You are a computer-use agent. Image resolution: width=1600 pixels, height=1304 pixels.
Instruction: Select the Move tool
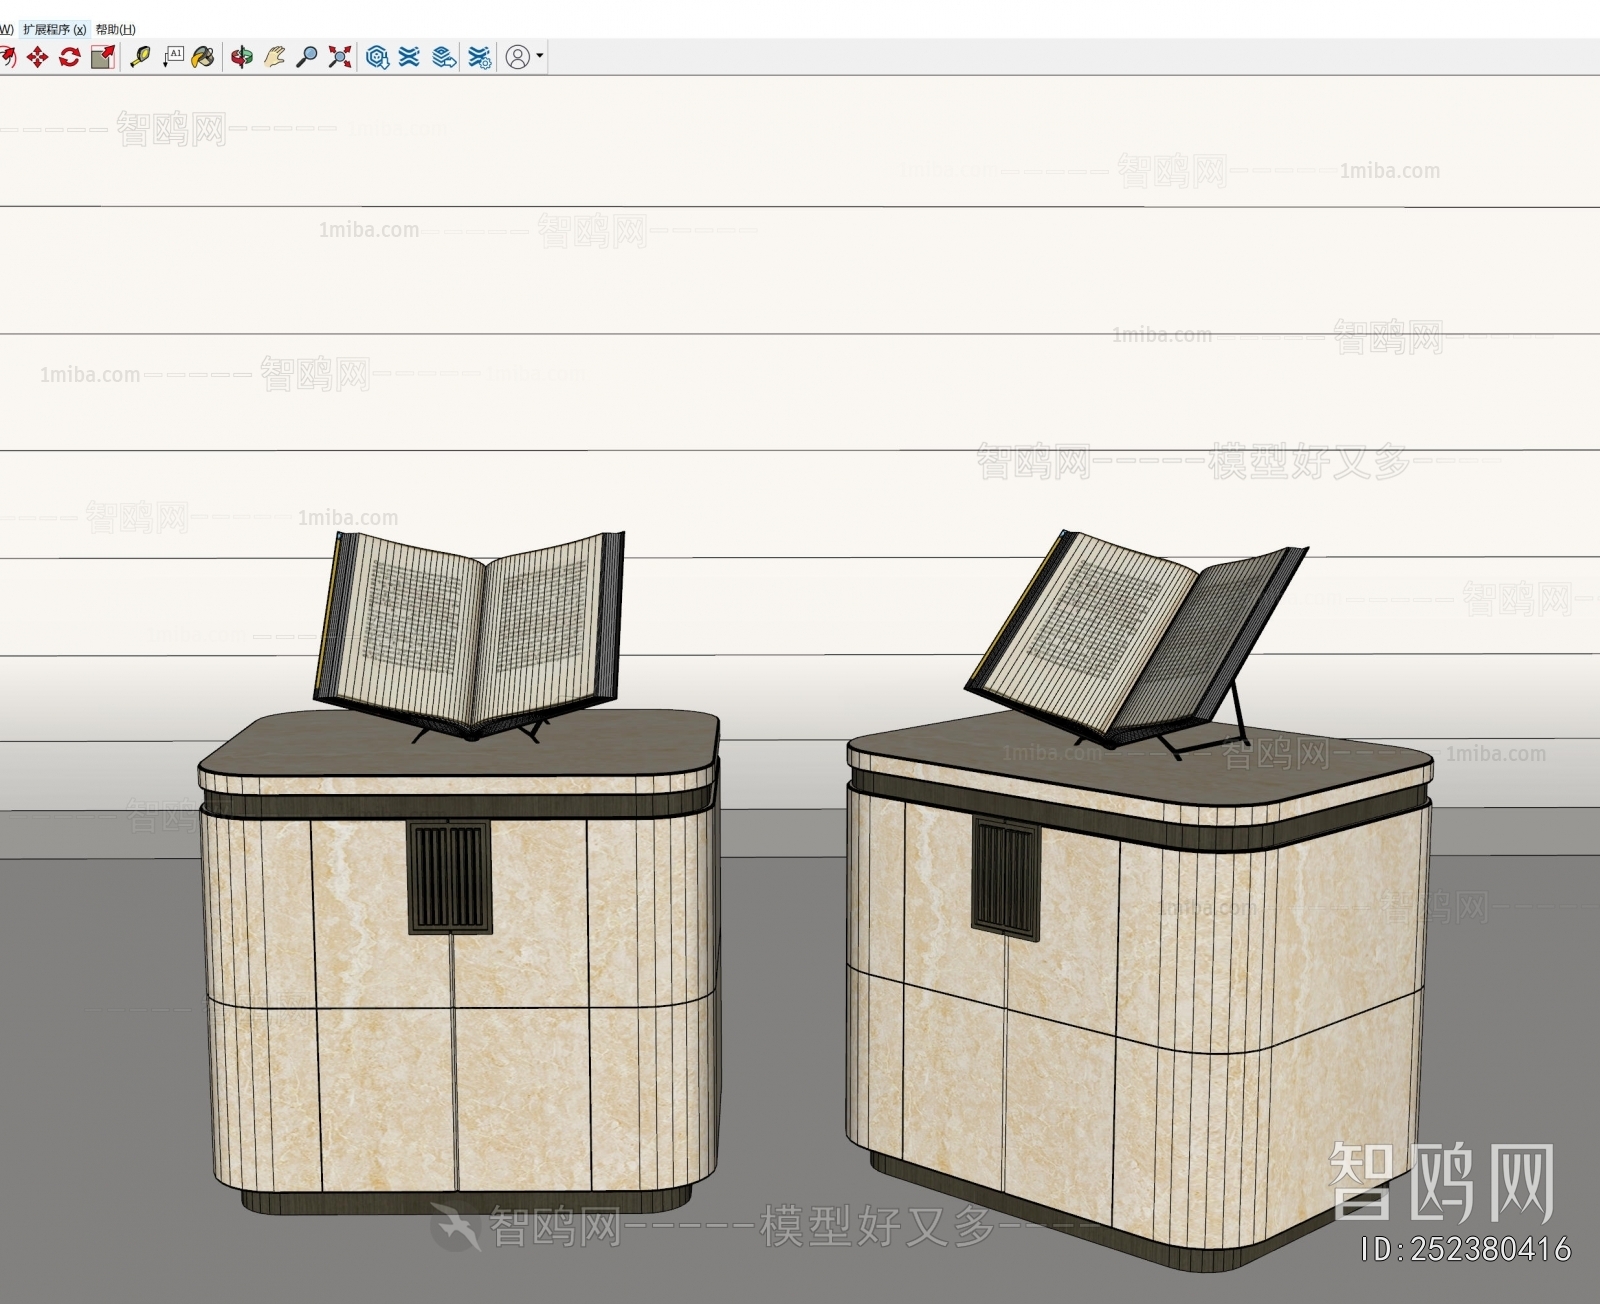pyautogui.click(x=37, y=57)
